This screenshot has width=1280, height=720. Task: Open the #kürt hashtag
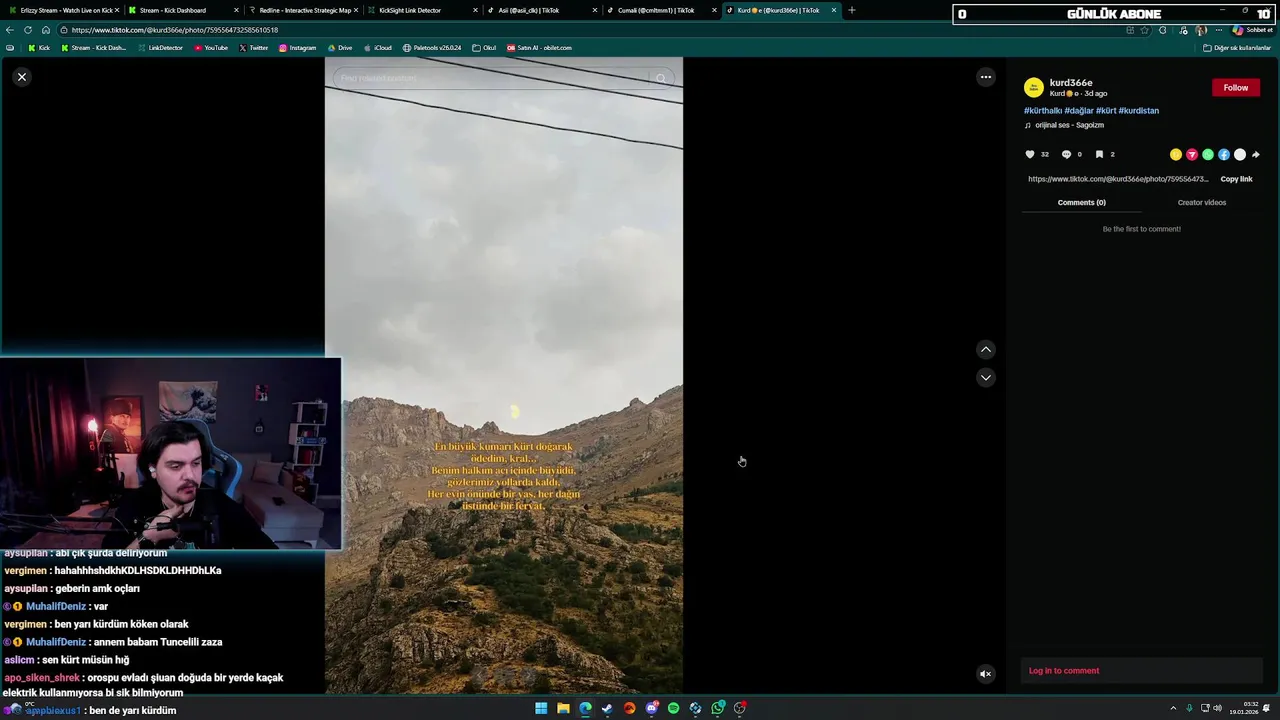tap(1106, 111)
